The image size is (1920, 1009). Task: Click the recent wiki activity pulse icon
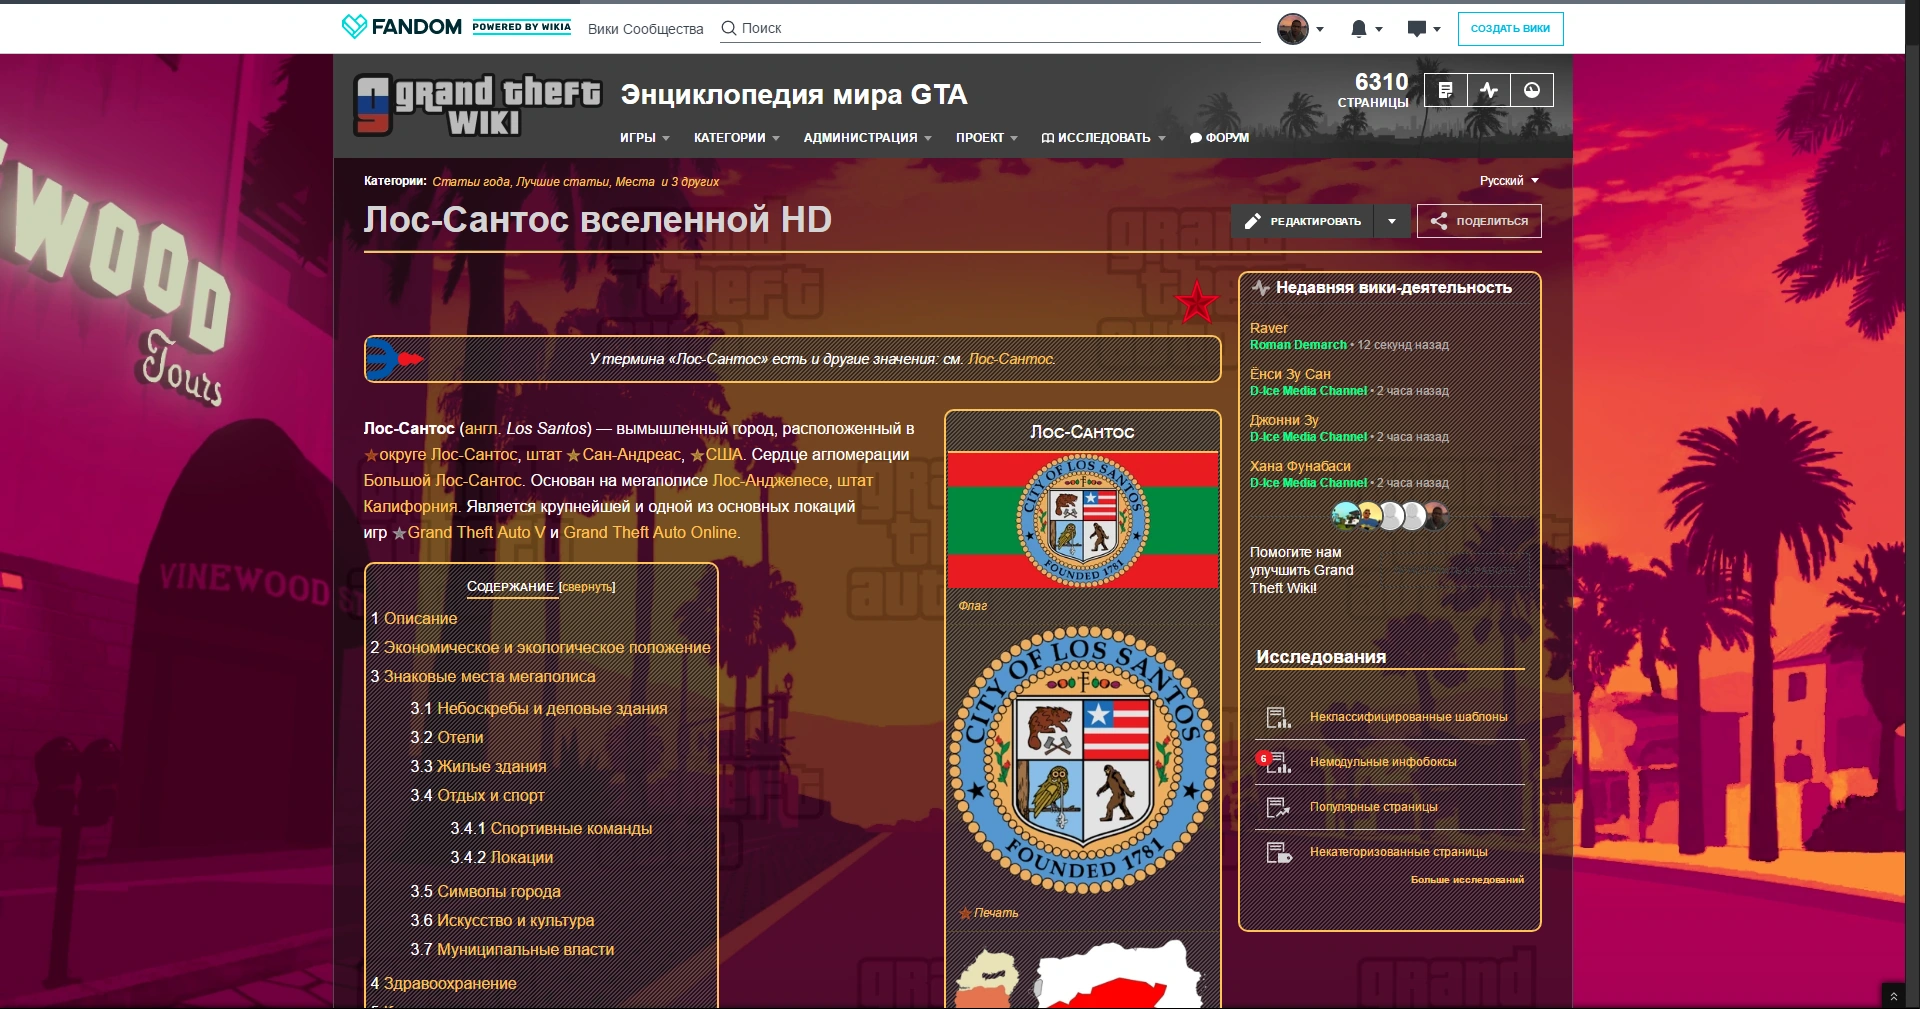click(1261, 288)
